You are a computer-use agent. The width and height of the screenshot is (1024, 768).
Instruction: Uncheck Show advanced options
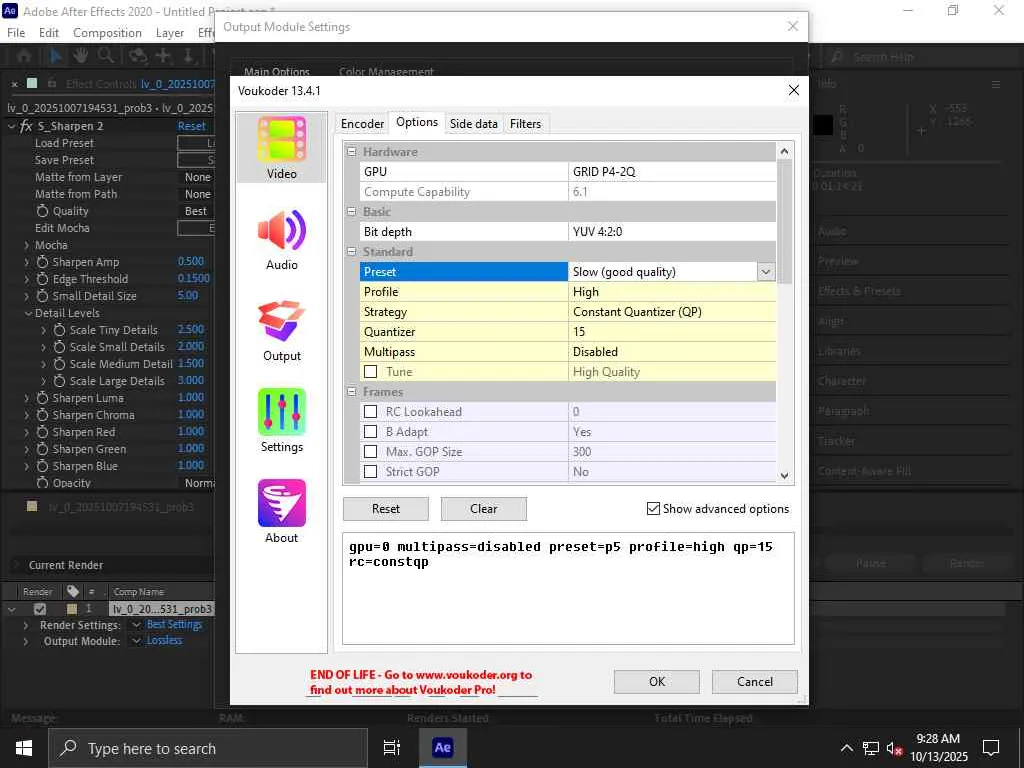[x=653, y=509]
